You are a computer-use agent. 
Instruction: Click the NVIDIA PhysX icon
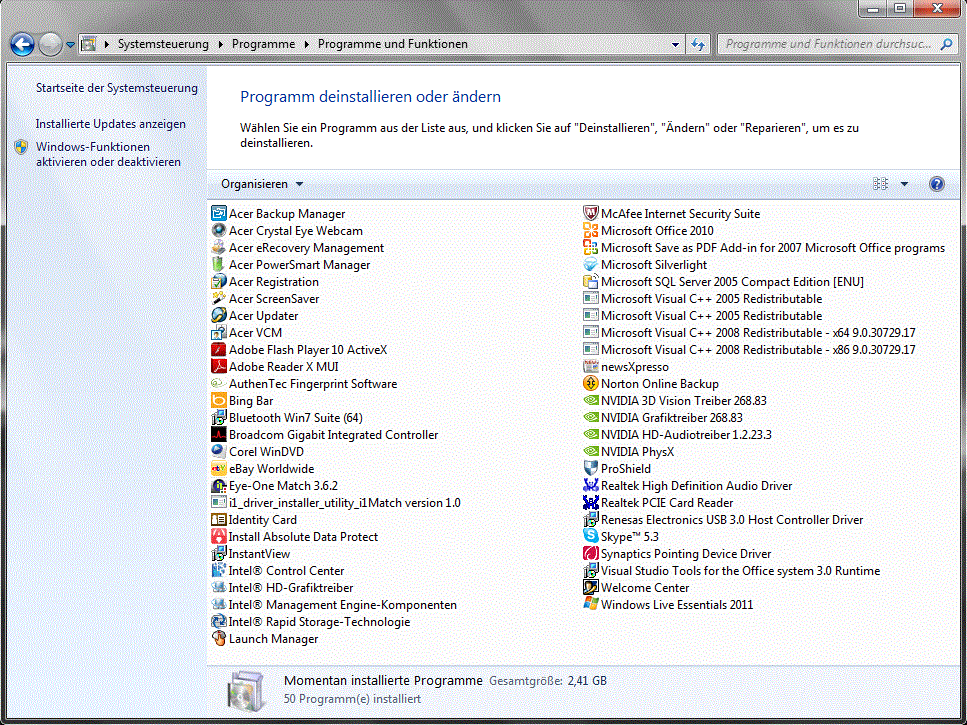click(x=592, y=452)
